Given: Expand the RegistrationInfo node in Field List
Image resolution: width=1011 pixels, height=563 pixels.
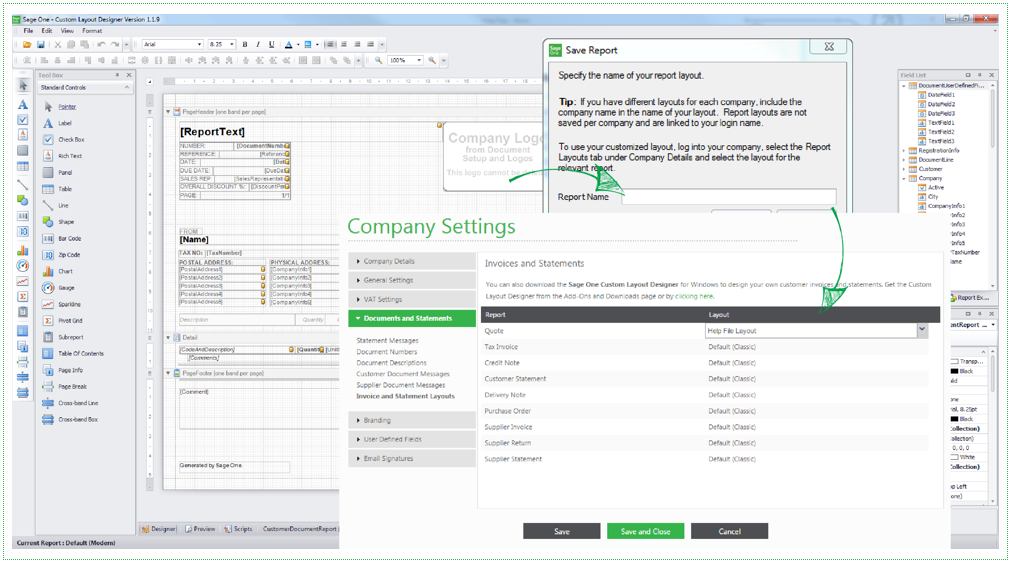Looking at the screenshot, I should (x=904, y=151).
